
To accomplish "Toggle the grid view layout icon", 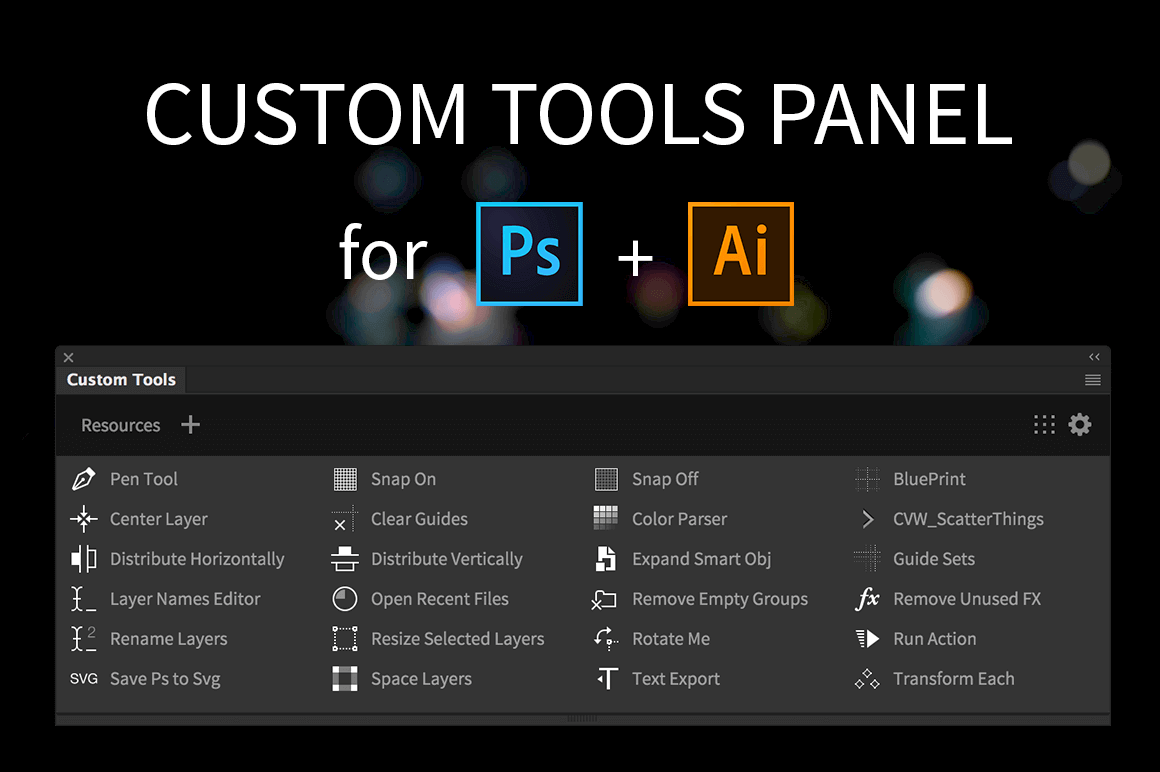I will [x=1044, y=424].
